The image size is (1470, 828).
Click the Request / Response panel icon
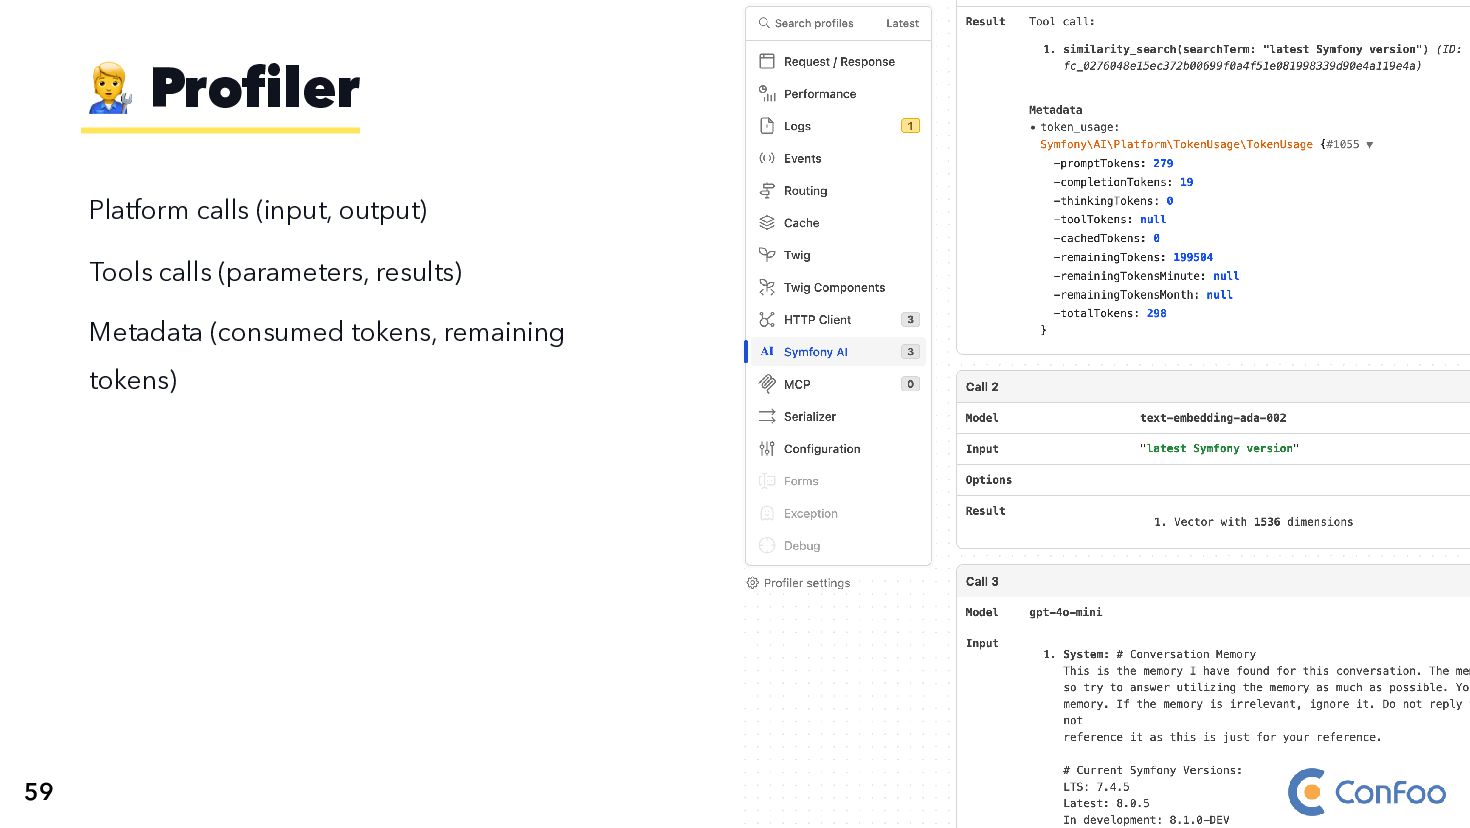point(767,61)
